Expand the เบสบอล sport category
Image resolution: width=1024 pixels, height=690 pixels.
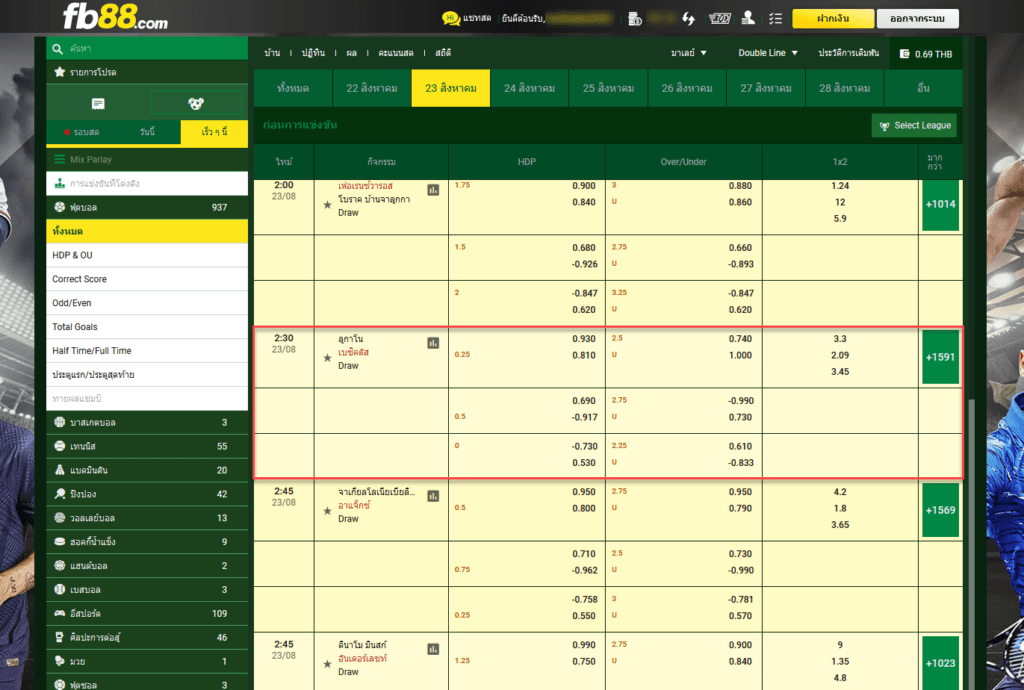147,589
